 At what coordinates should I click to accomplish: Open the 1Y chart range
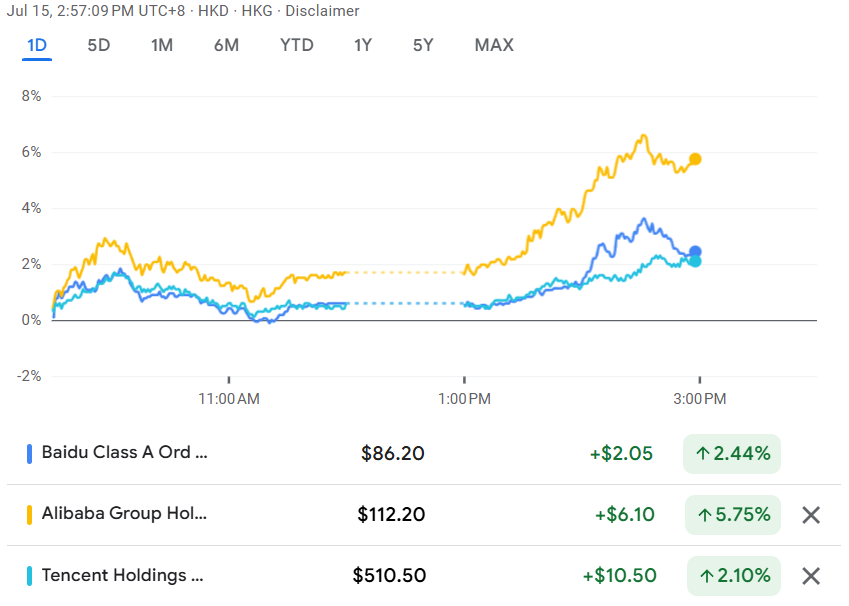[363, 45]
